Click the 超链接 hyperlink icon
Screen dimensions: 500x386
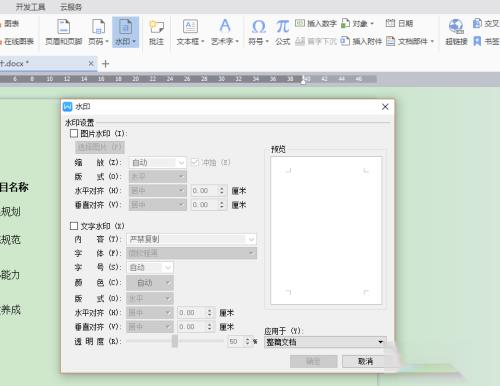(456, 32)
